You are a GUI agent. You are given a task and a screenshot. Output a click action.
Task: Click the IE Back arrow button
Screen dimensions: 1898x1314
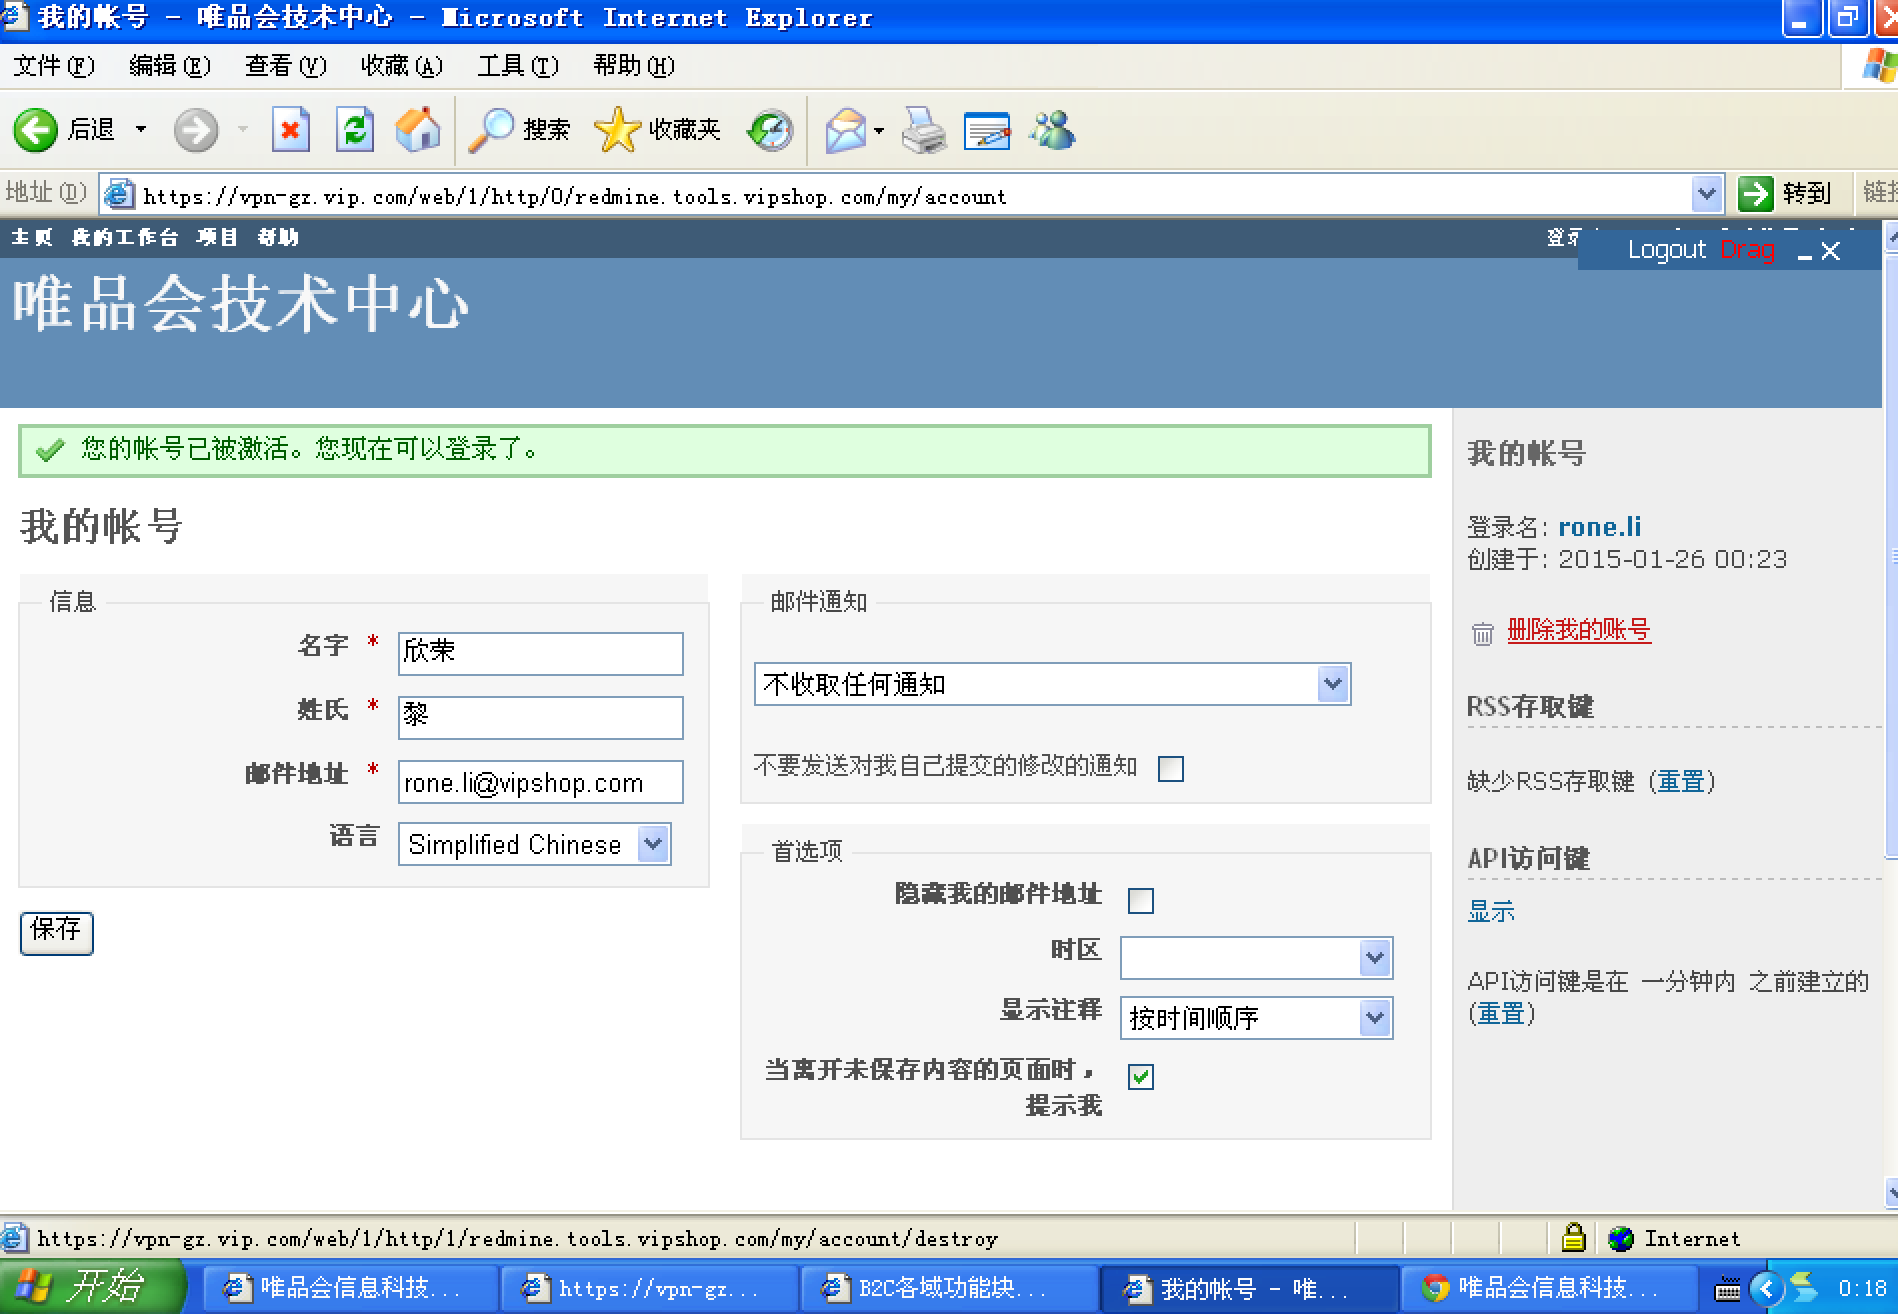[36, 130]
